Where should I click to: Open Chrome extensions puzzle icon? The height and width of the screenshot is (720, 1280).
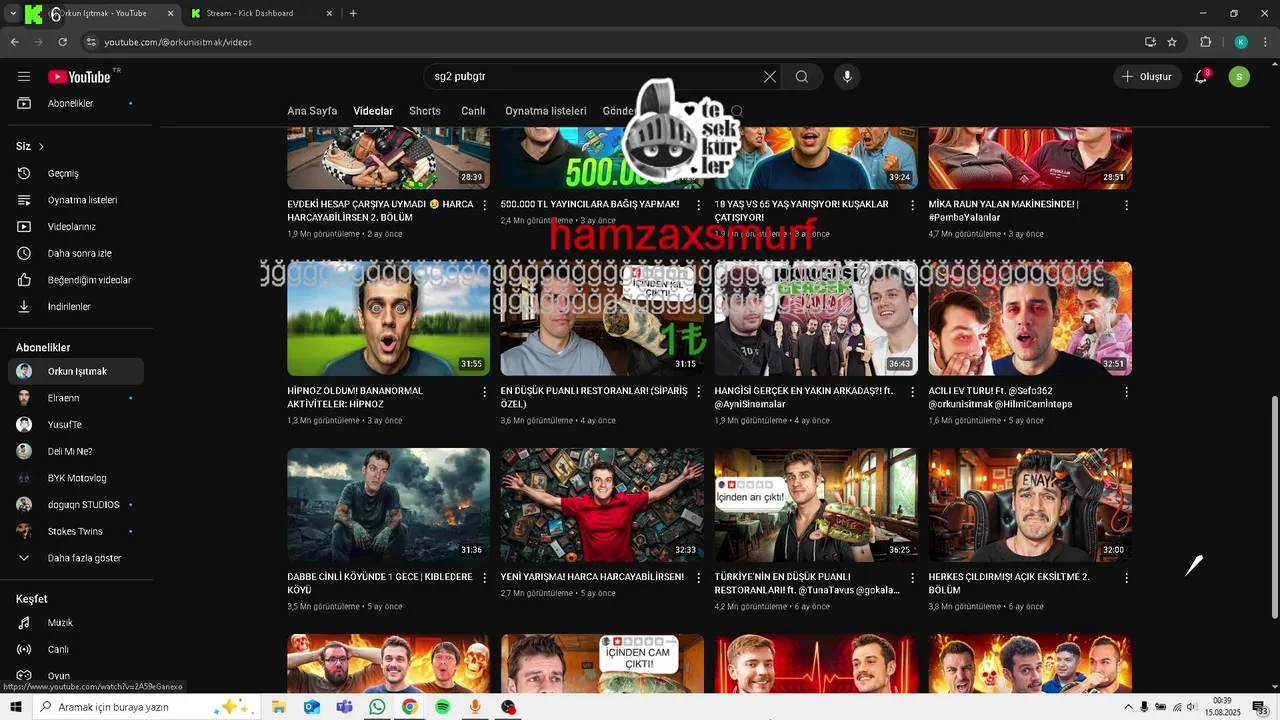click(x=1205, y=42)
